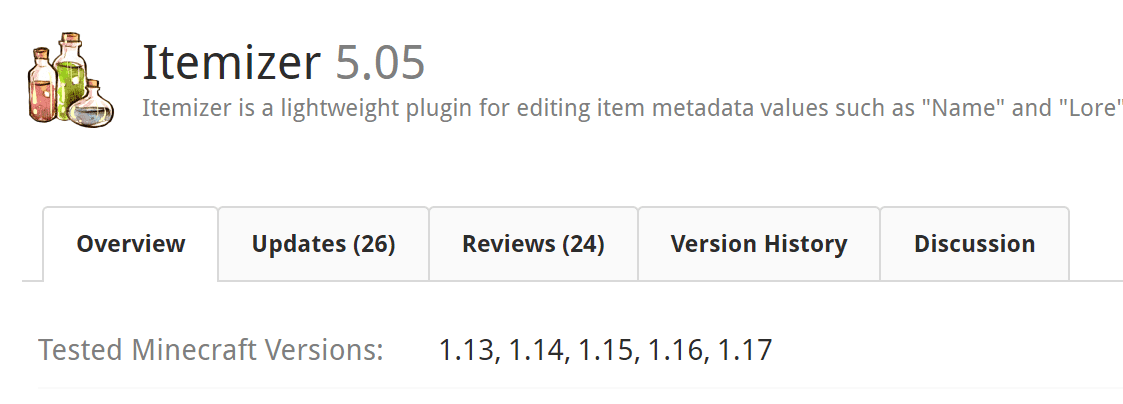
Task: Select the Discussion tab
Action: point(974,244)
